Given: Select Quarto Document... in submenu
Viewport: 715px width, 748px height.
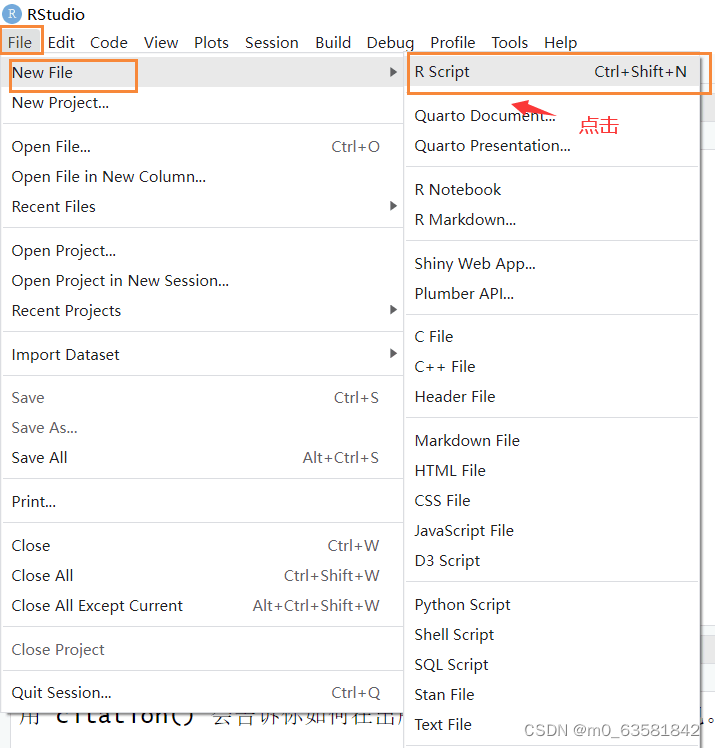Looking at the screenshot, I should click(552, 116).
